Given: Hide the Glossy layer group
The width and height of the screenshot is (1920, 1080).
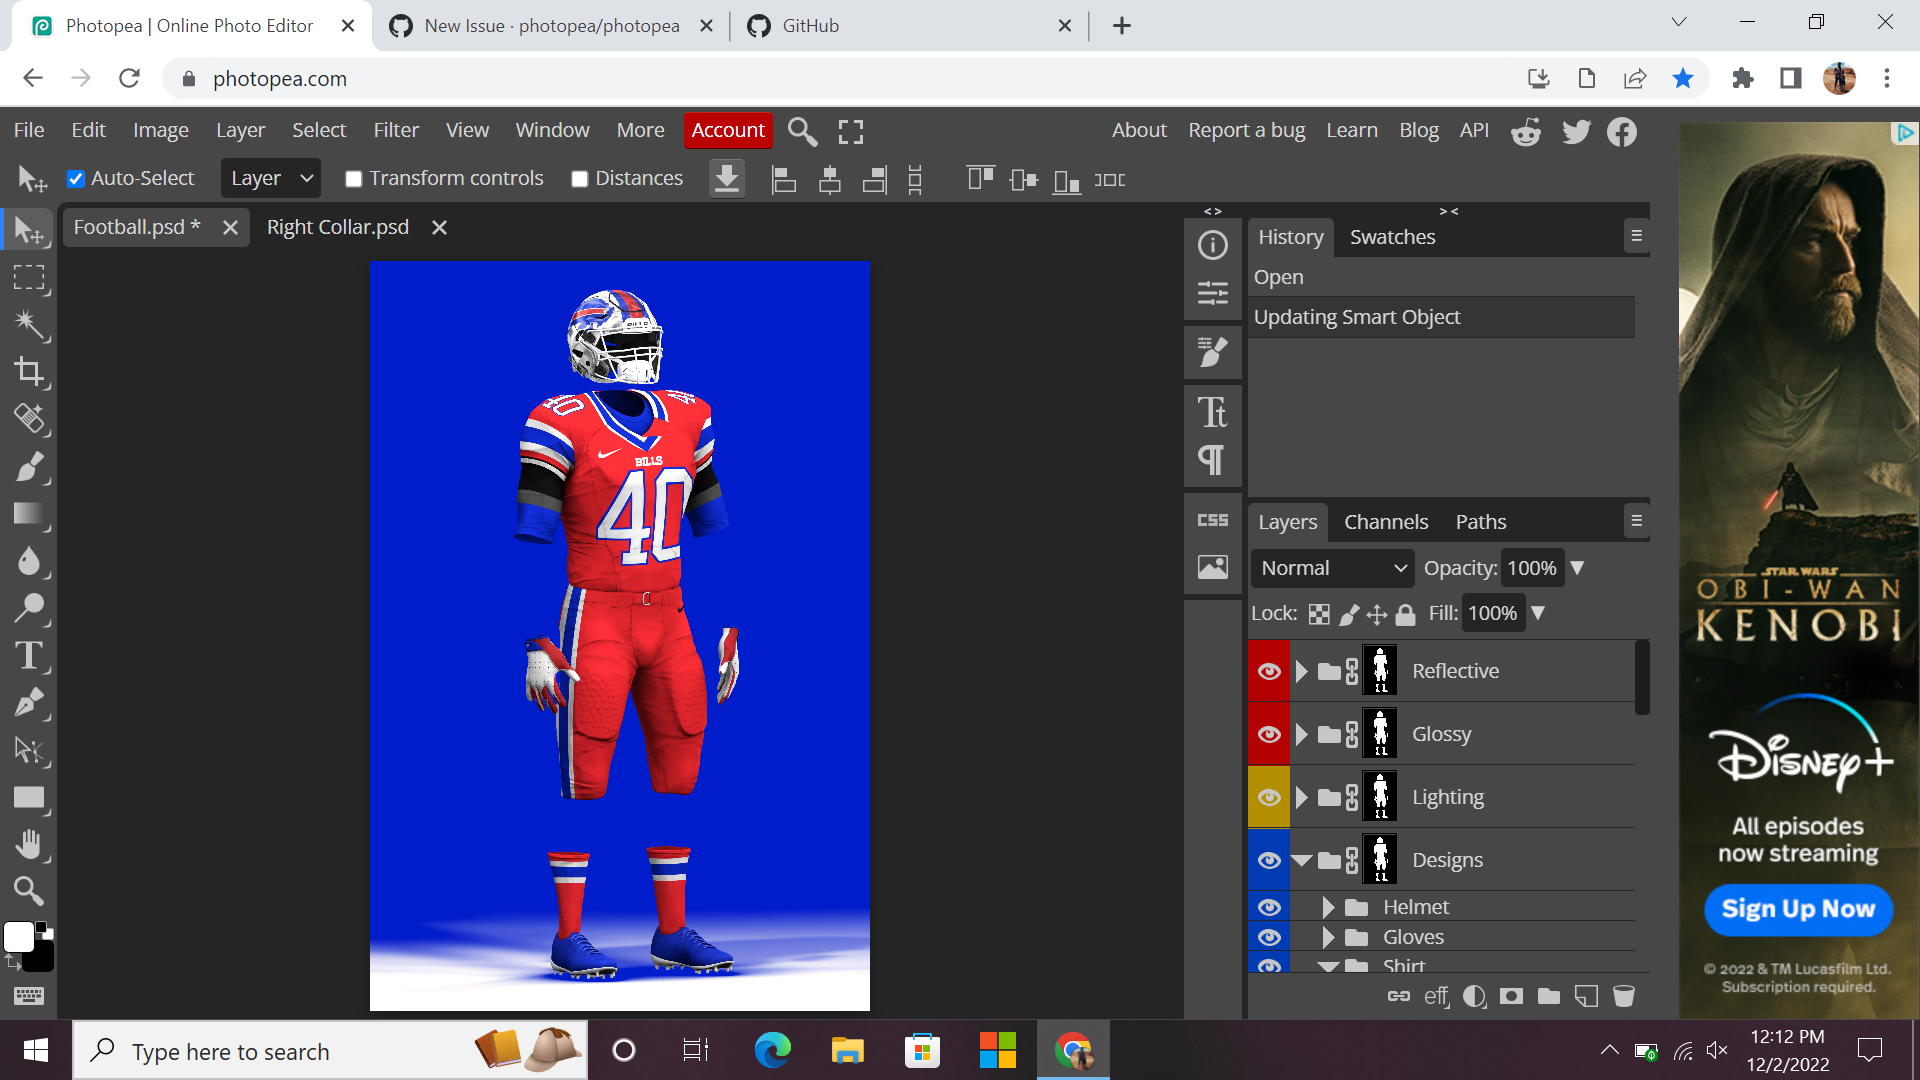Looking at the screenshot, I should pyautogui.click(x=1269, y=734).
